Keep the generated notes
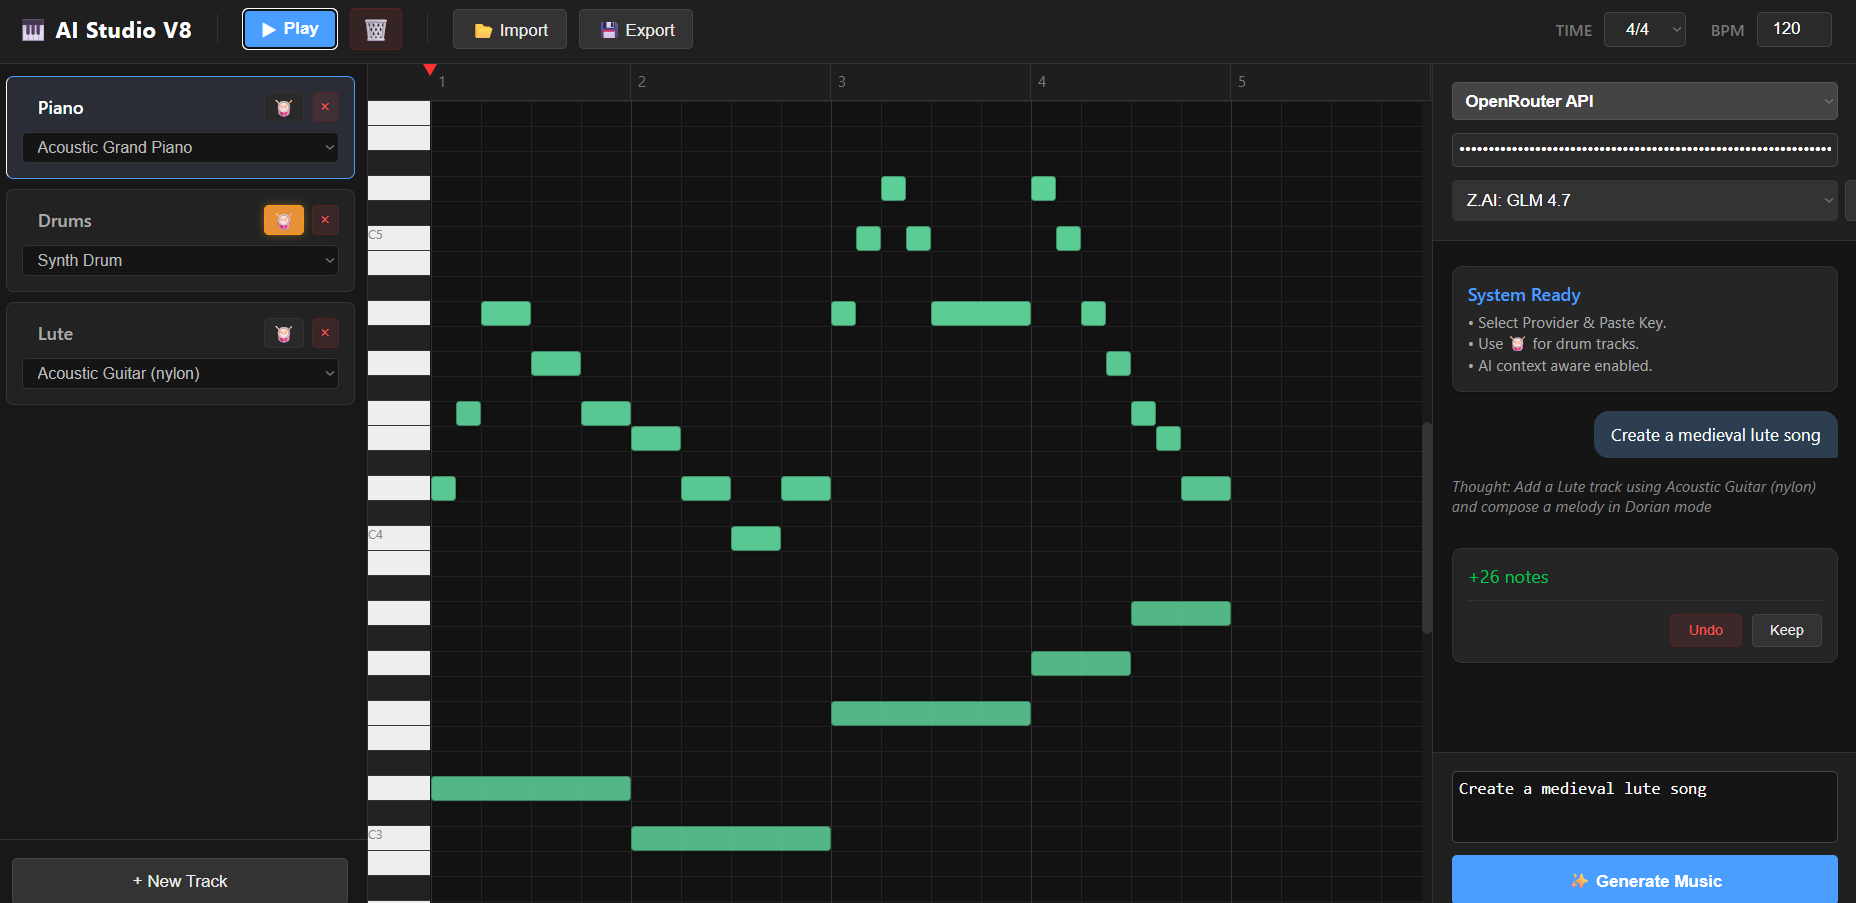Image resolution: width=1856 pixels, height=903 pixels. (x=1786, y=630)
